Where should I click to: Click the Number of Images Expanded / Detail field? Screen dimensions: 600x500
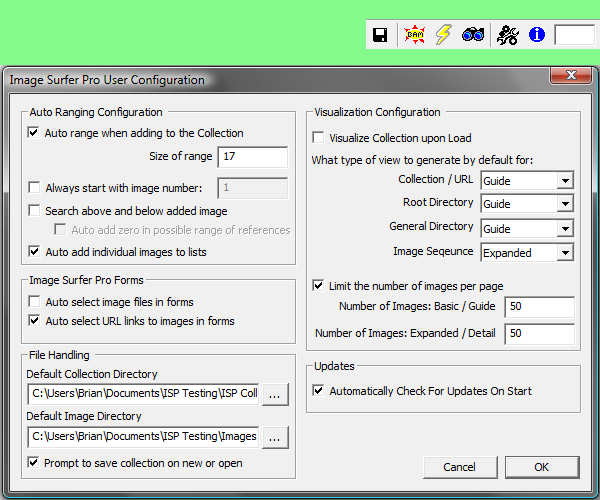[x=540, y=334]
